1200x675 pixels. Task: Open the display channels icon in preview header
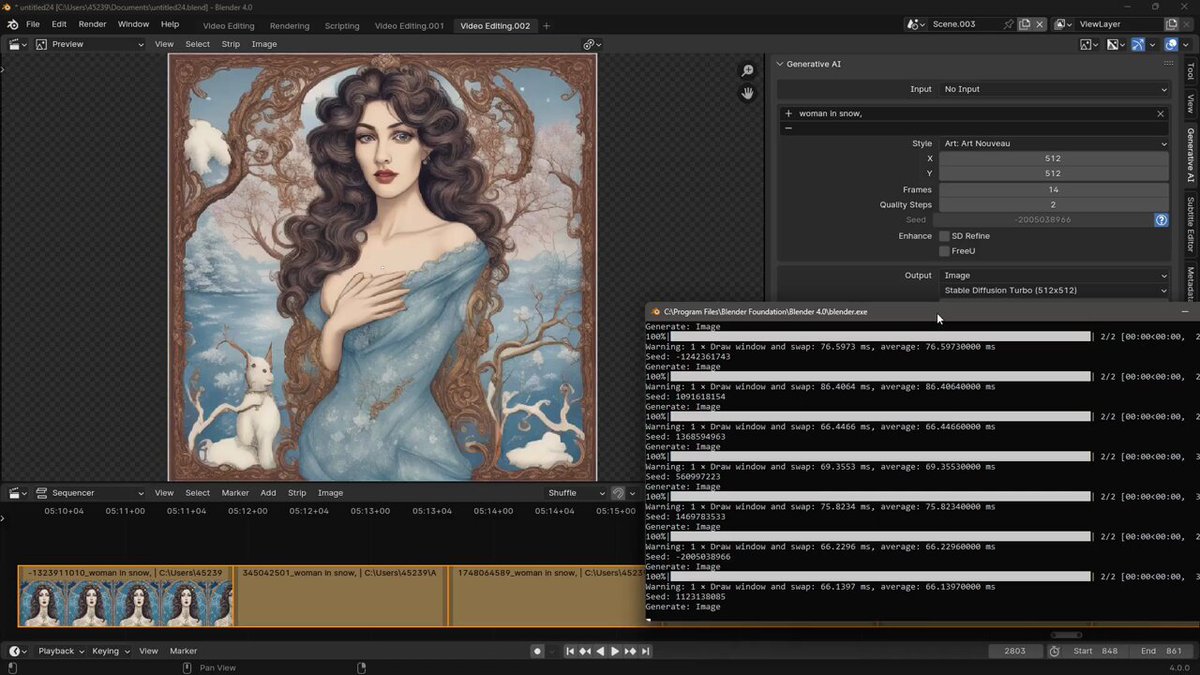pyautogui.click(x=1089, y=44)
